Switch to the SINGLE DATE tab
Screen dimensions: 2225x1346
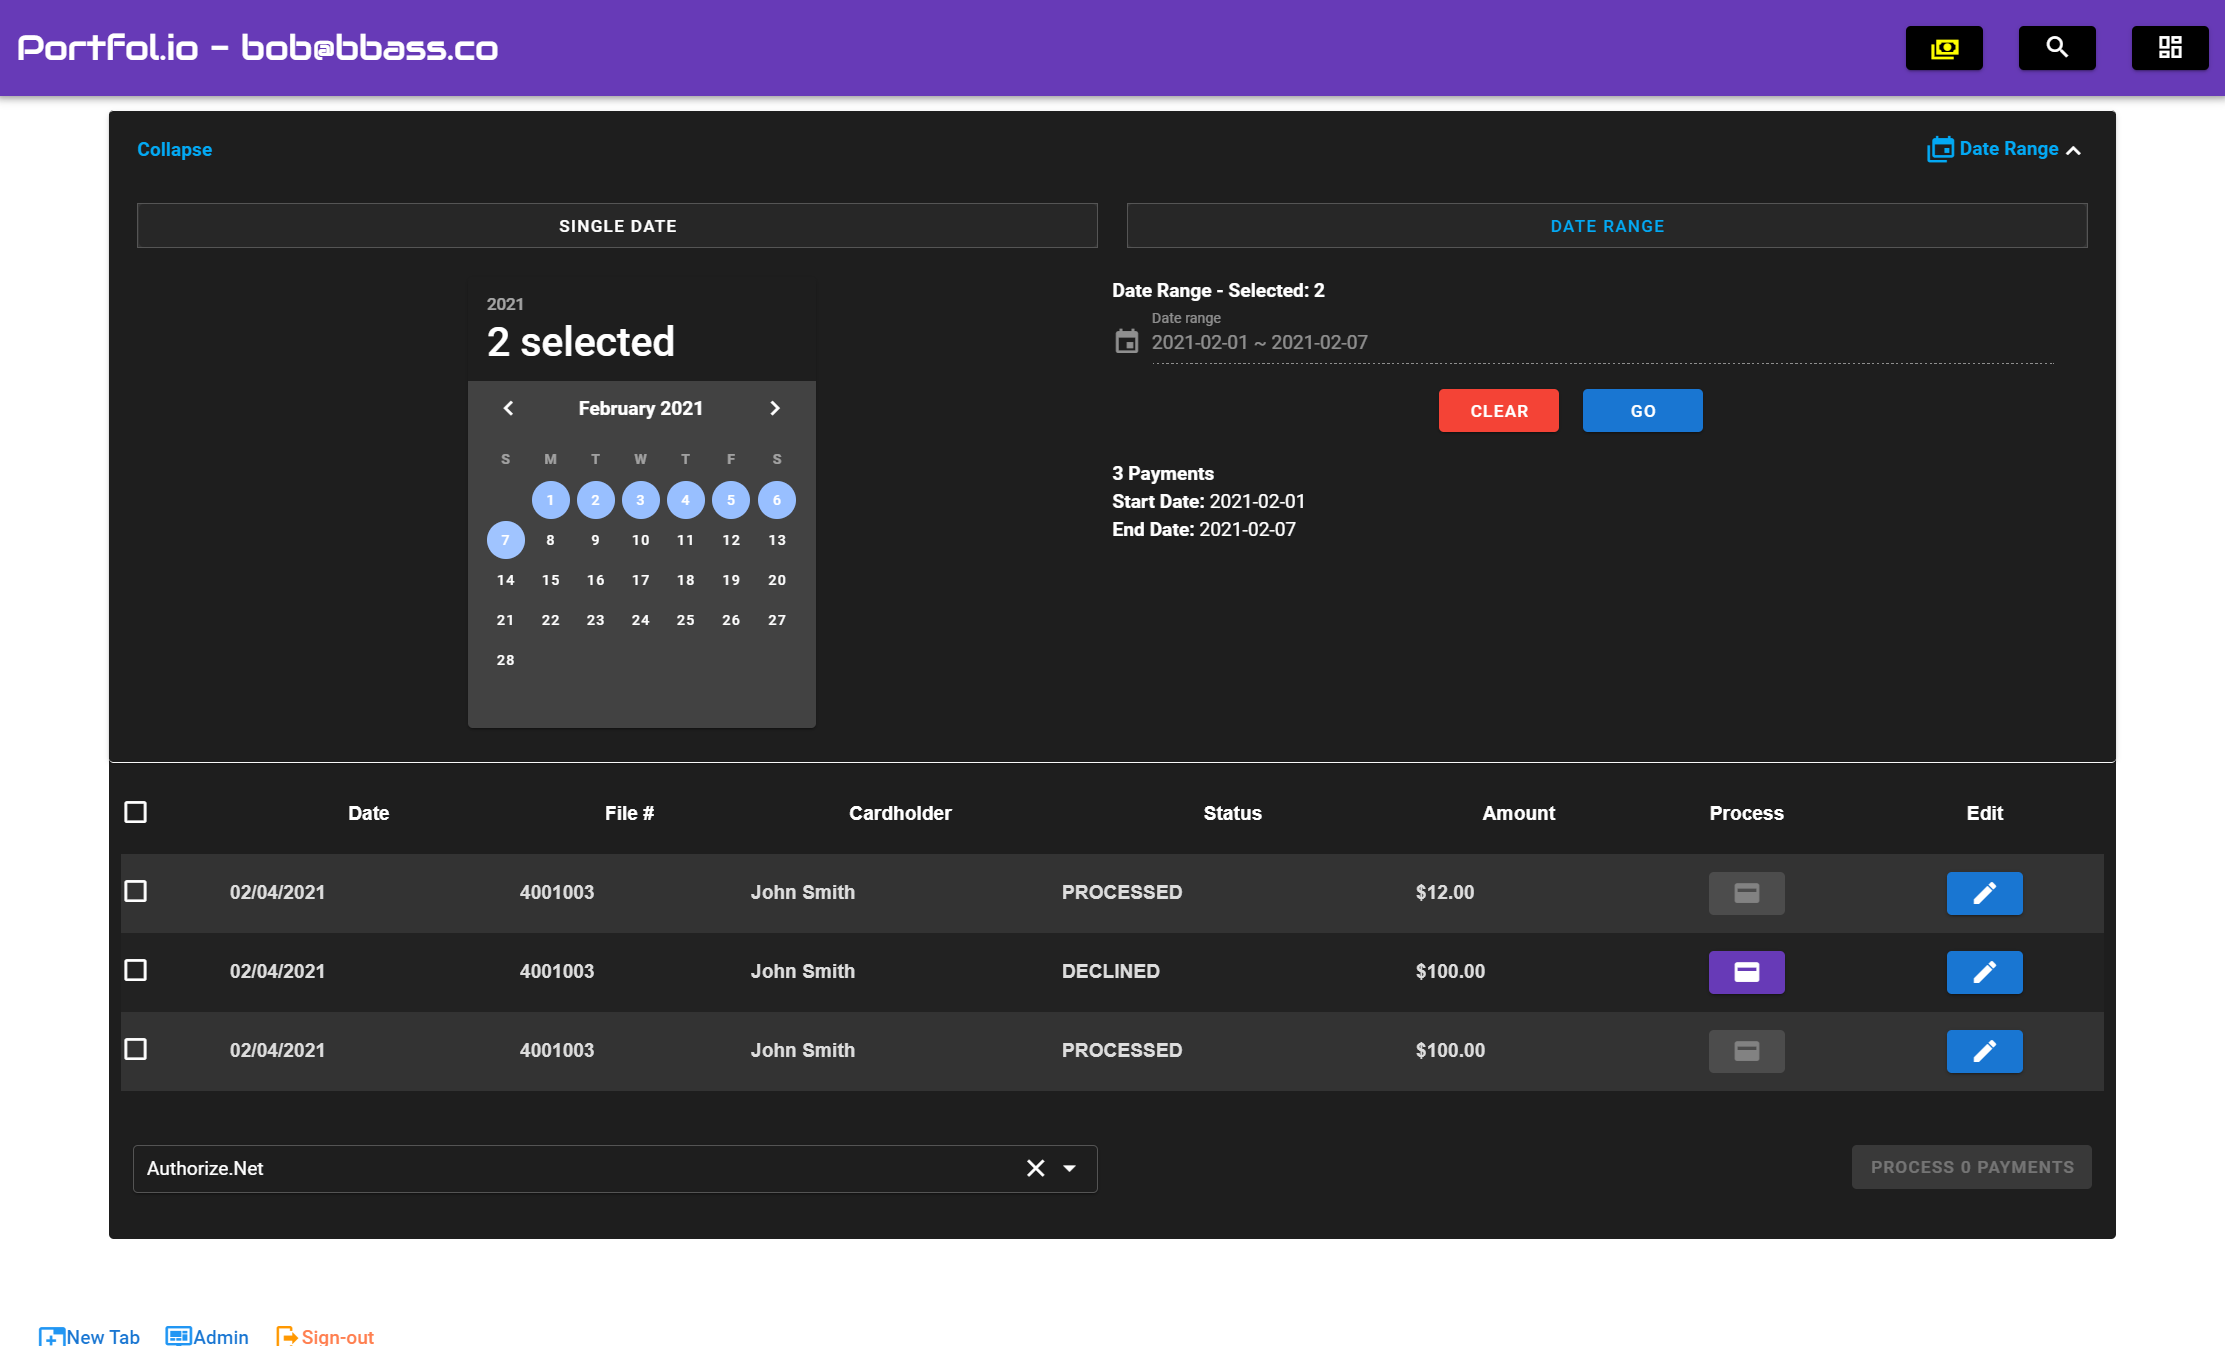(x=617, y=226)
